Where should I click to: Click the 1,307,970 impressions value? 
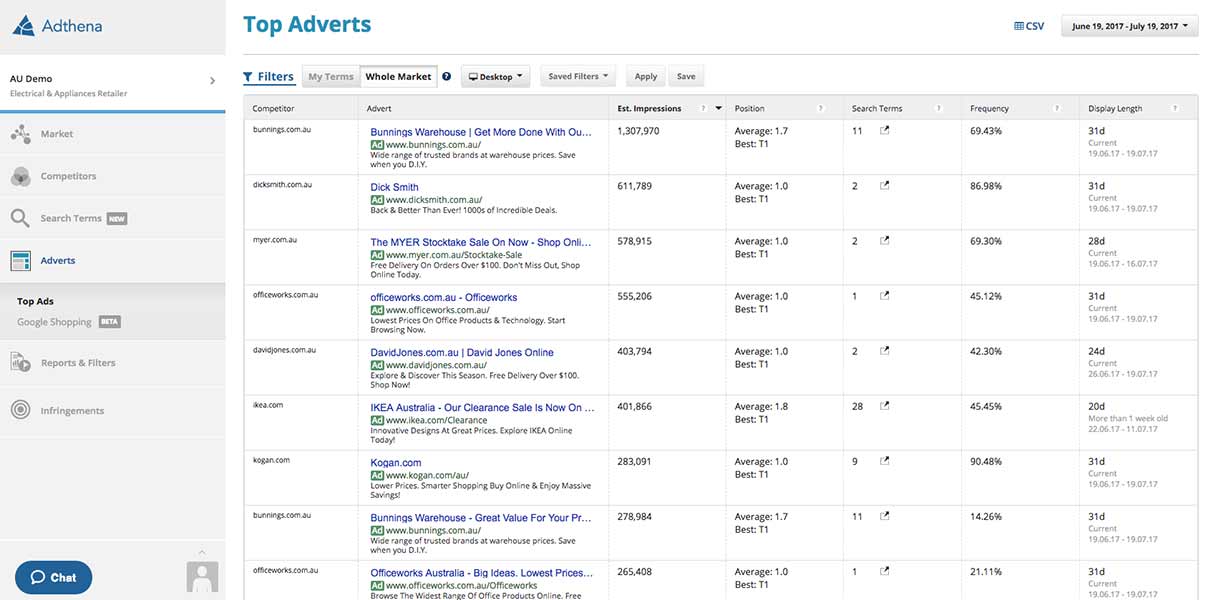pos(638,131)
